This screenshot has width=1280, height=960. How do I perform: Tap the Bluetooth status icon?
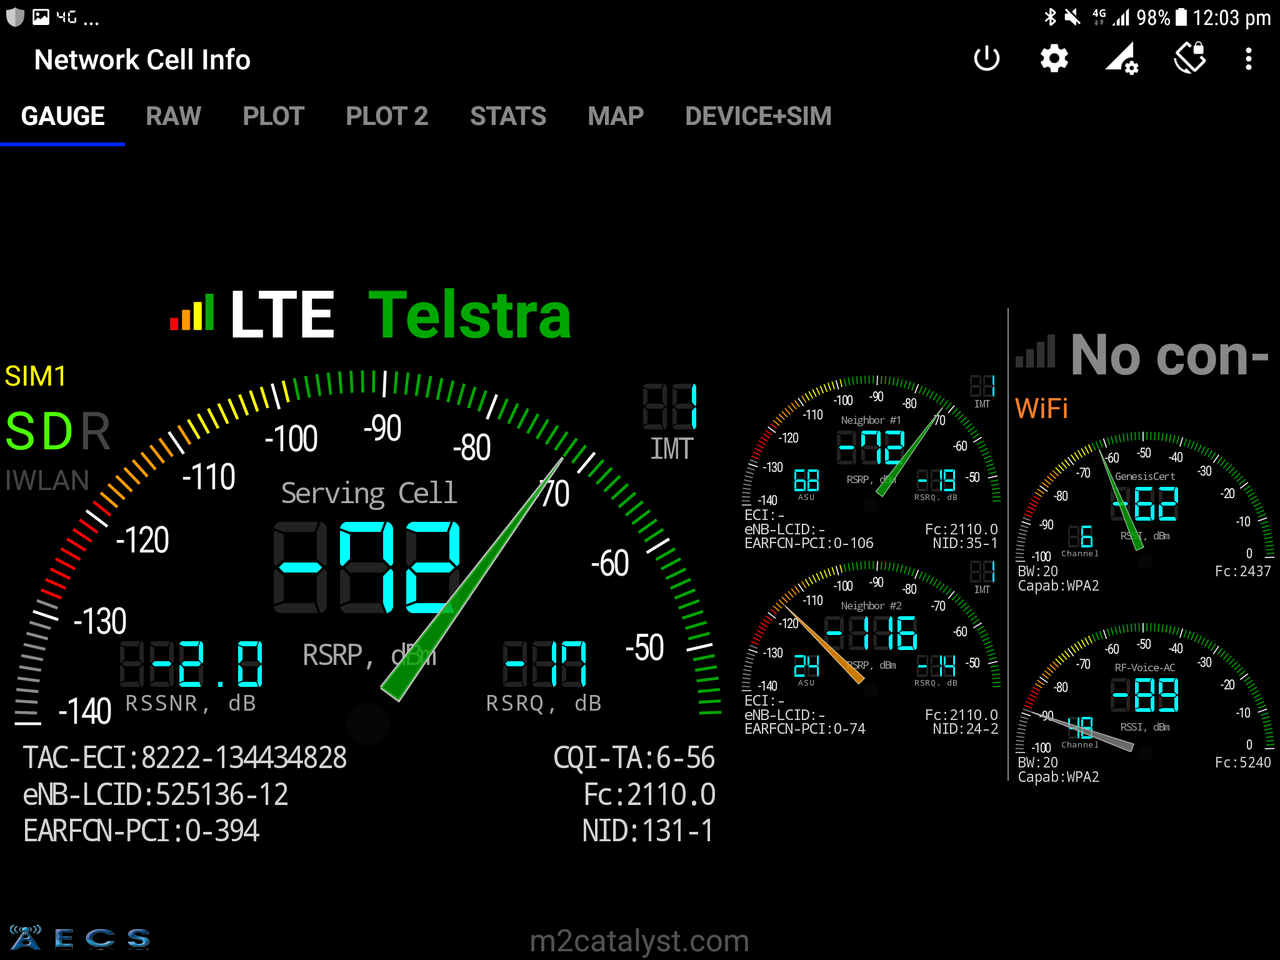pos(1050,17)
